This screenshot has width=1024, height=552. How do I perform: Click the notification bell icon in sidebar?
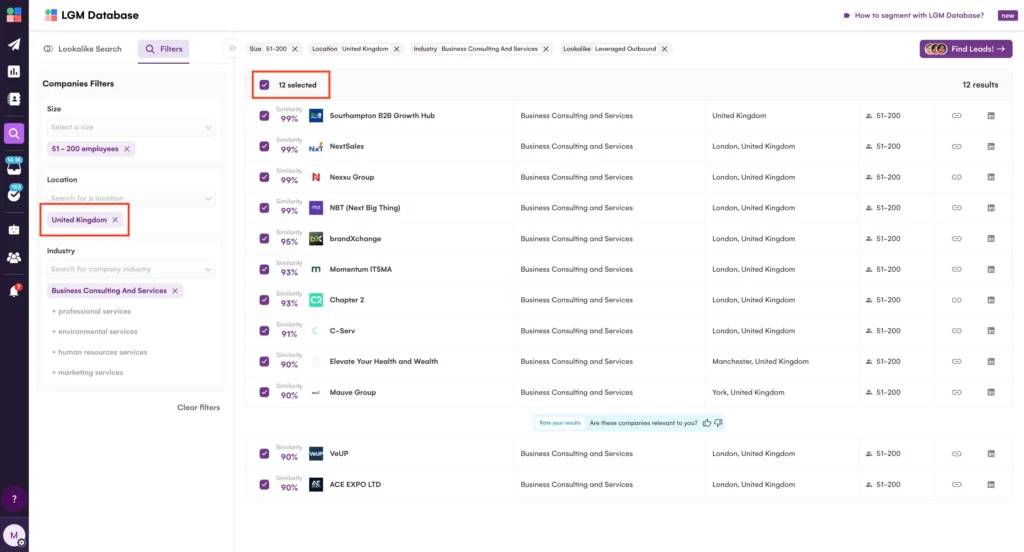point(14,291)
